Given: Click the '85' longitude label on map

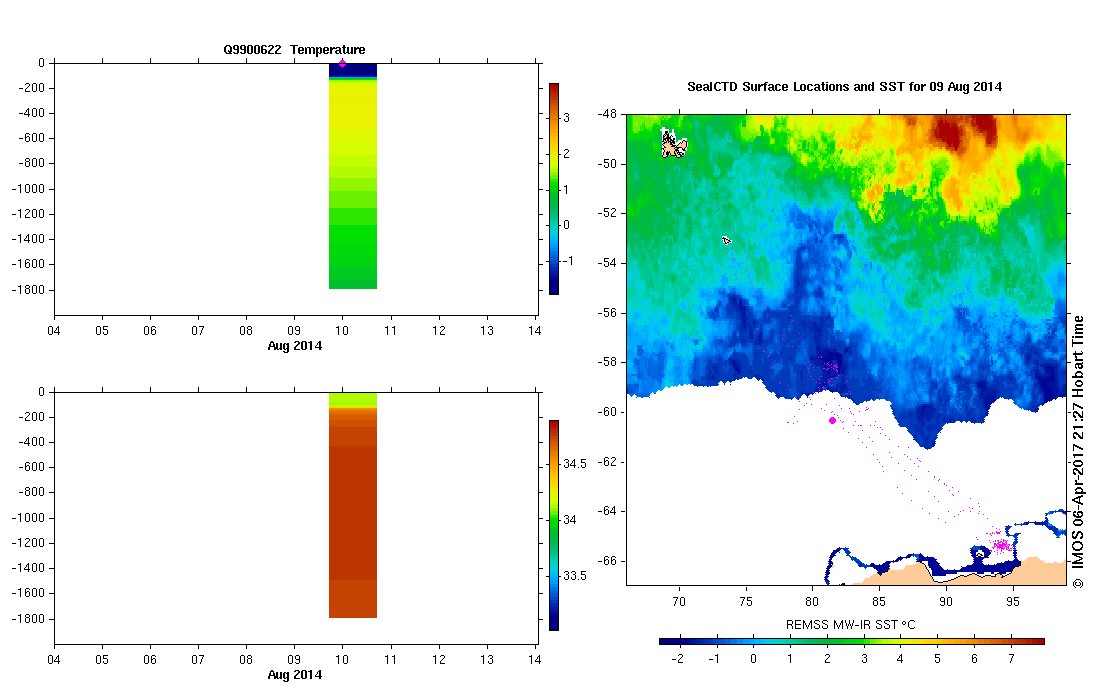Looking at the screenshot, I should coord(879,602).
